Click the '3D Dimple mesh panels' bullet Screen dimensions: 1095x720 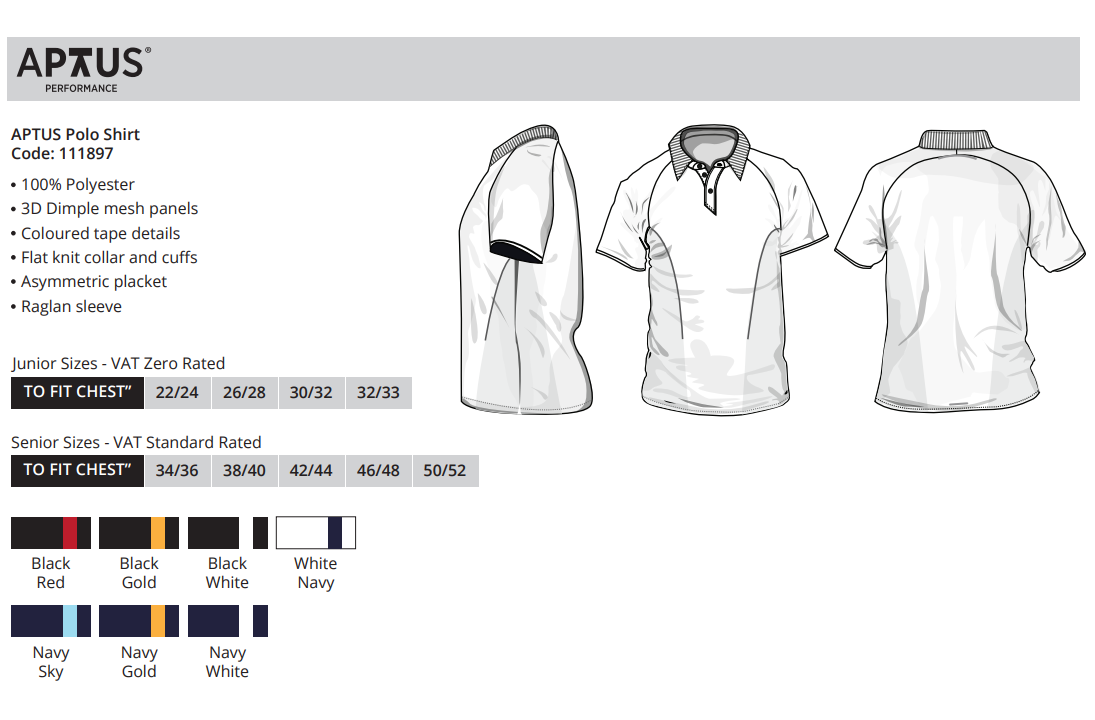105,209
